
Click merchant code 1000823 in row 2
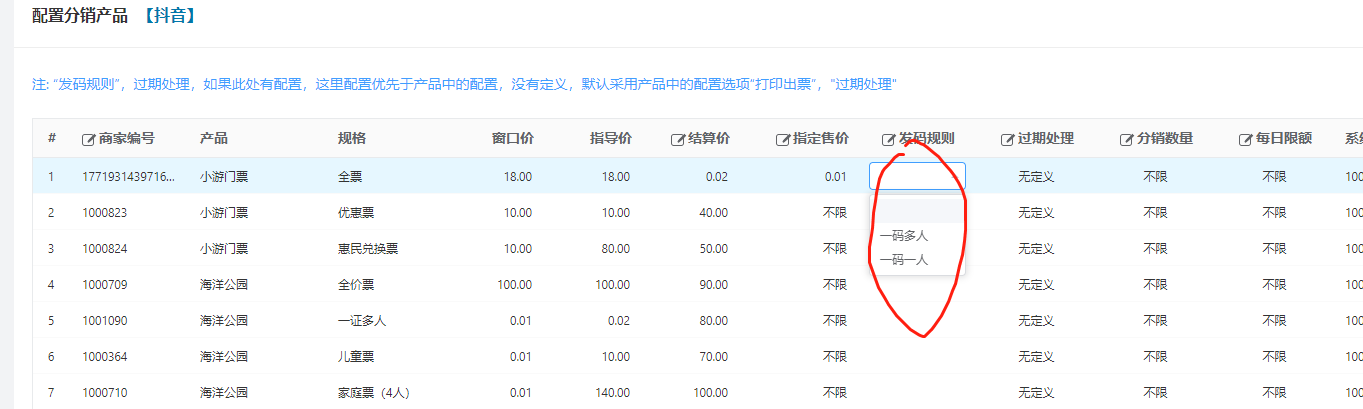(104, 213)
